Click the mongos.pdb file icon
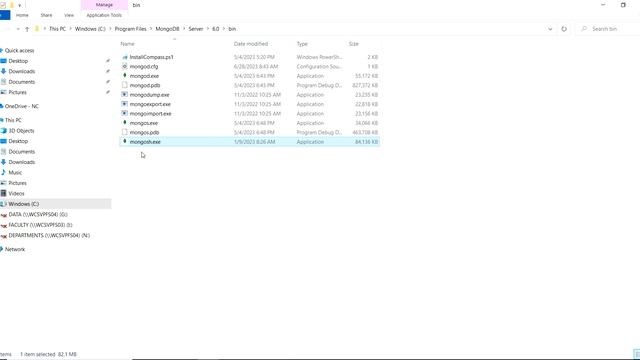Screen dimensions: 640x360 pyautogui.click(x=125, y=132)
